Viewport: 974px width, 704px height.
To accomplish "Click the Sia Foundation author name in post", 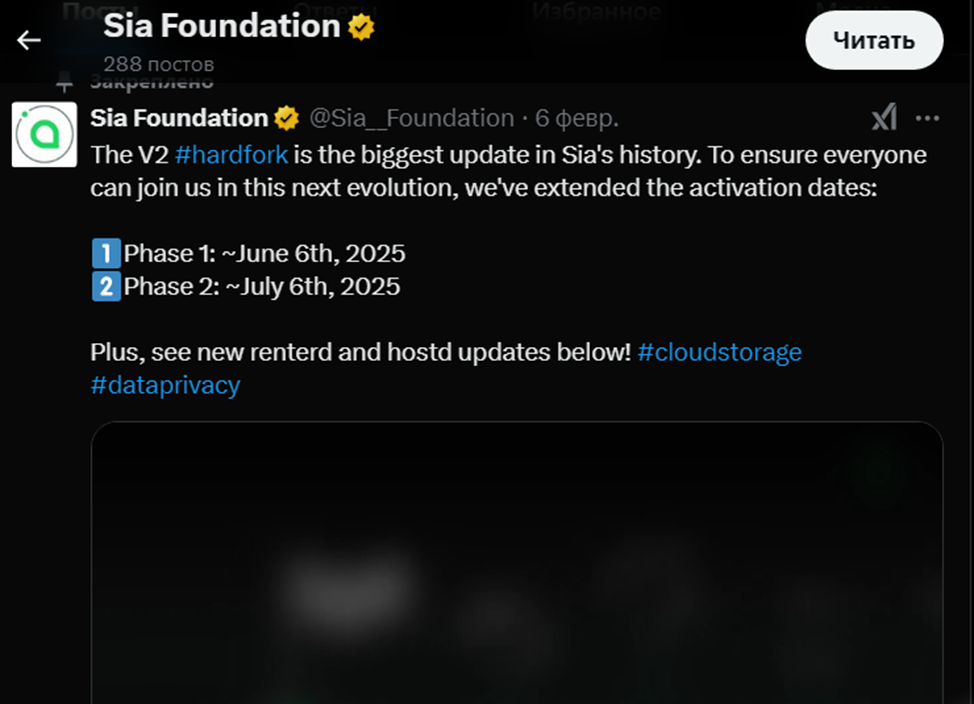I will point(179,118).
